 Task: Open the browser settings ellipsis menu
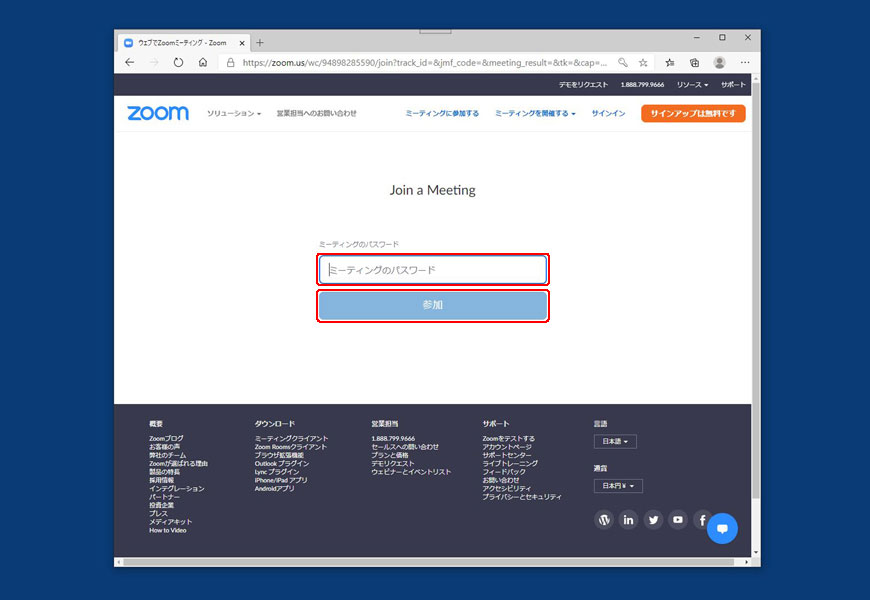(x=745, y=63)
